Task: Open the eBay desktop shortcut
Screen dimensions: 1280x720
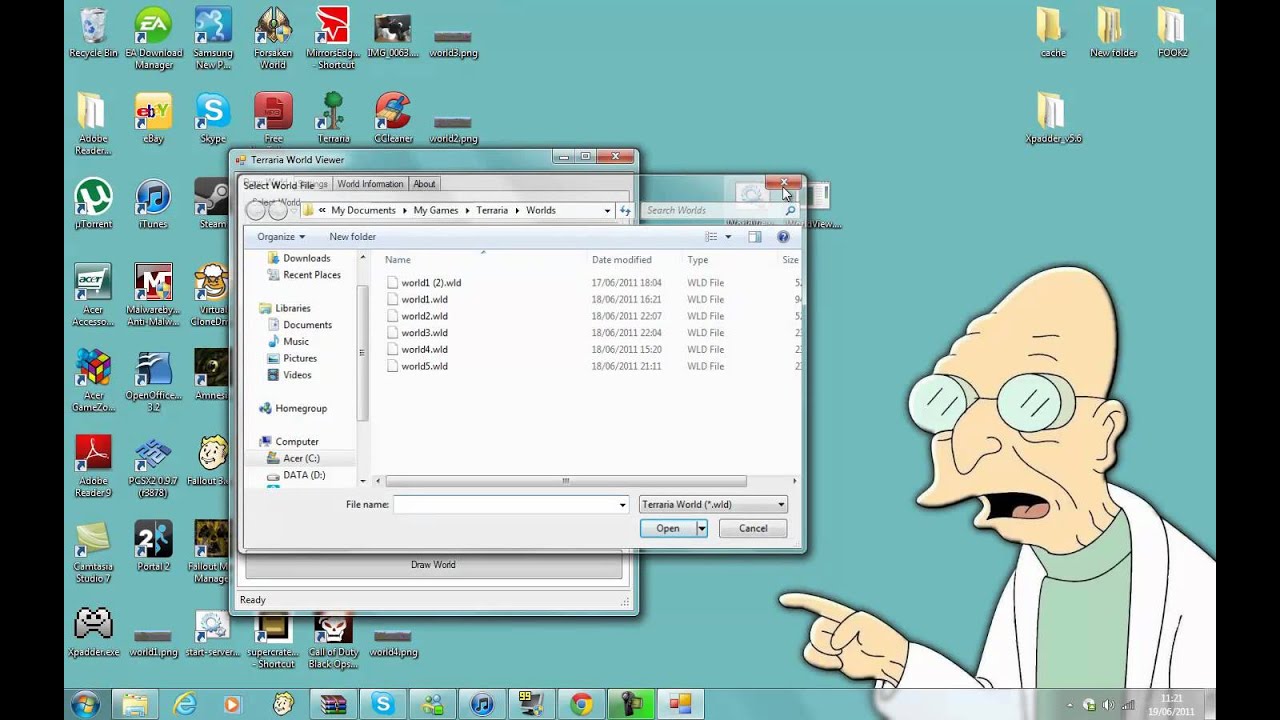Action: pos(153,118)
